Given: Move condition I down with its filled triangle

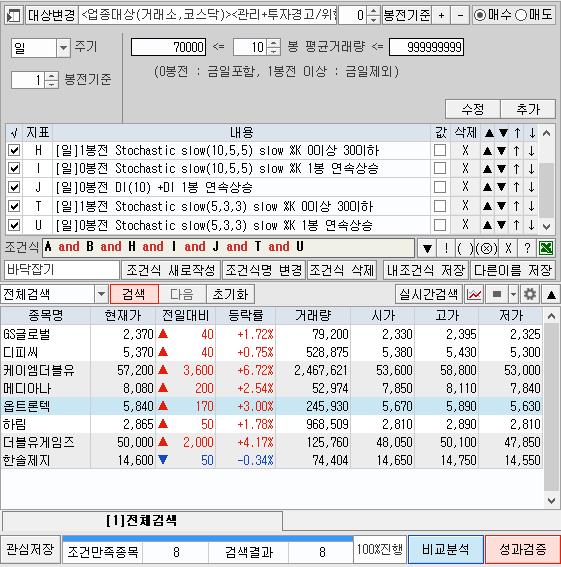Looking at the screenshot, I should pos(501,169).
